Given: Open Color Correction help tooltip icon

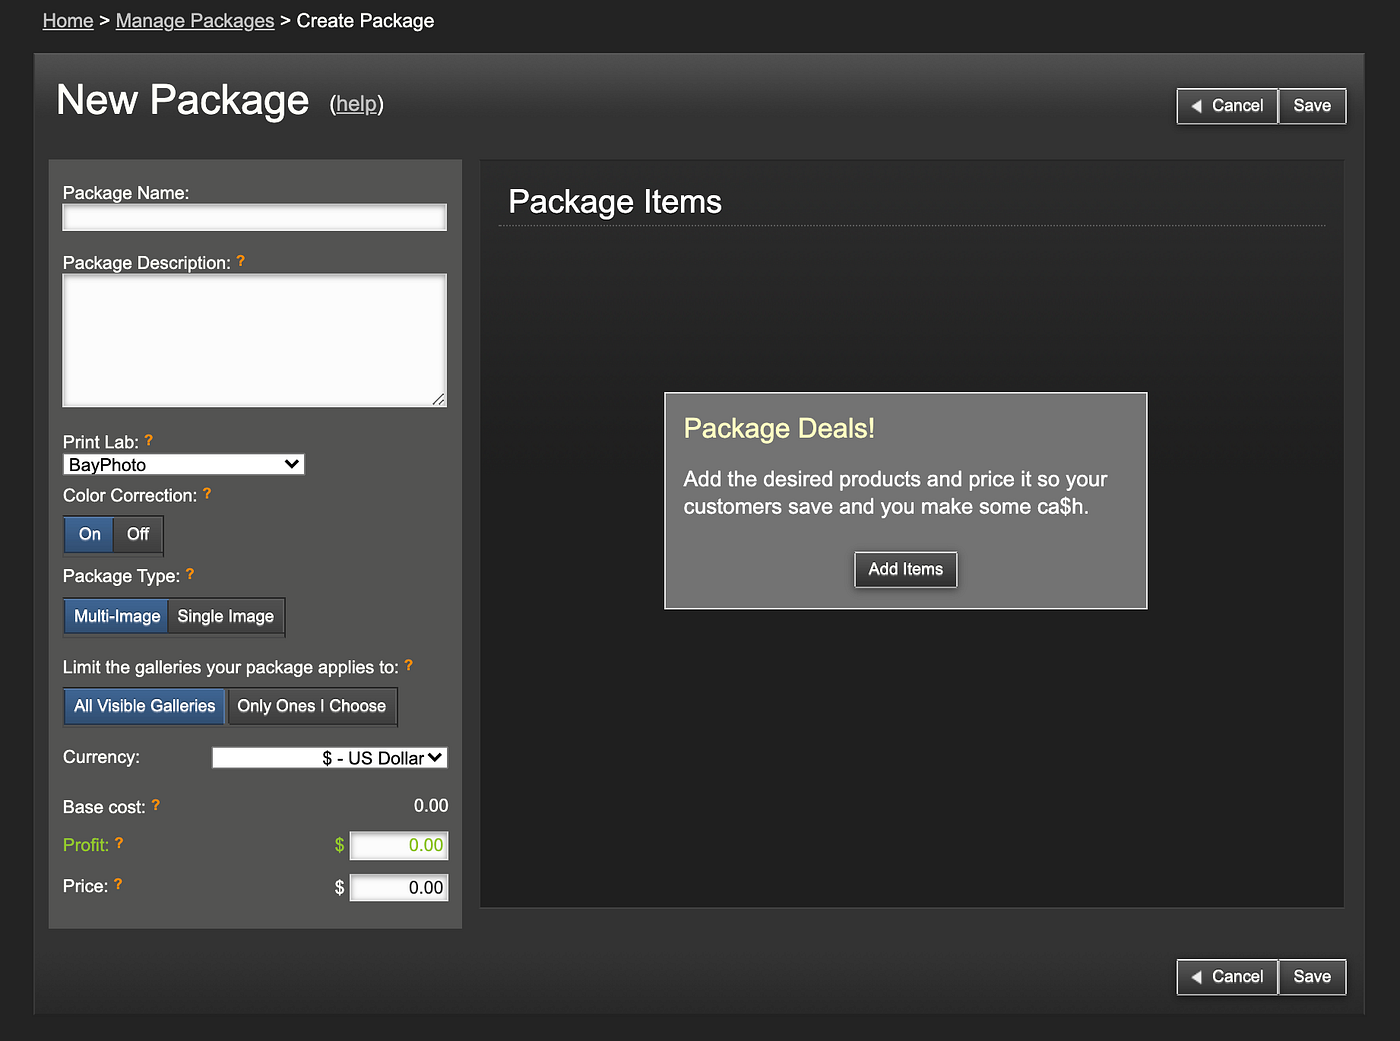Looking at the screenshot, I should point(207,494).
